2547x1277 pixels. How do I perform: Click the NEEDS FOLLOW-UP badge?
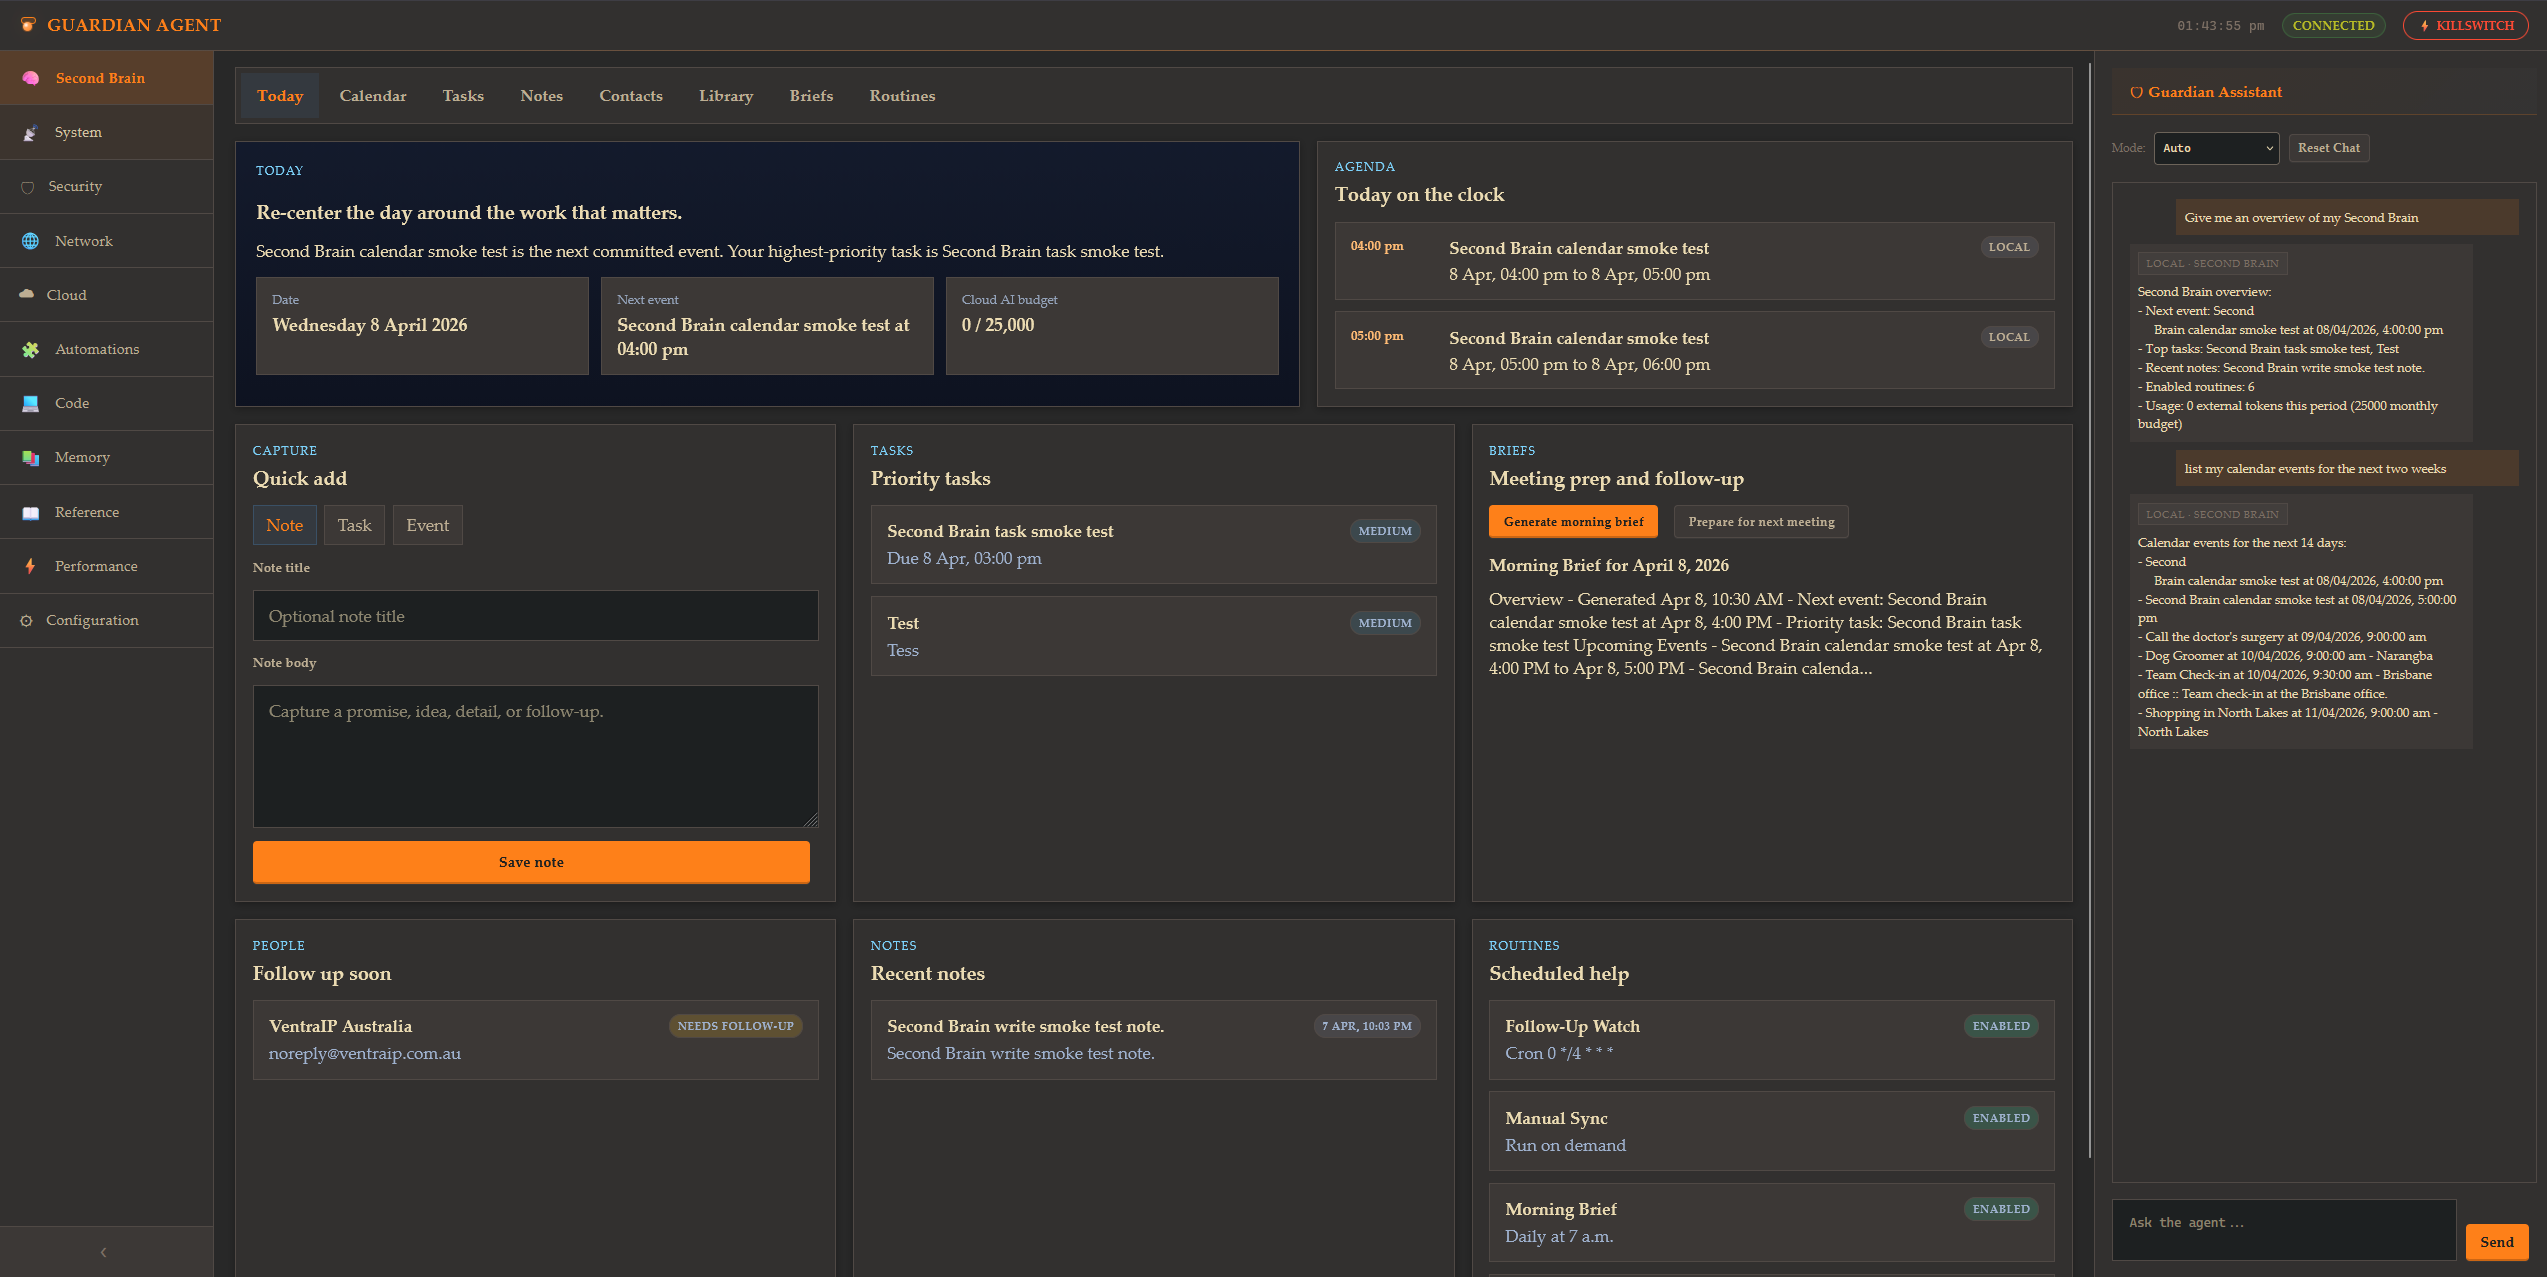(x=735, y=1026)
